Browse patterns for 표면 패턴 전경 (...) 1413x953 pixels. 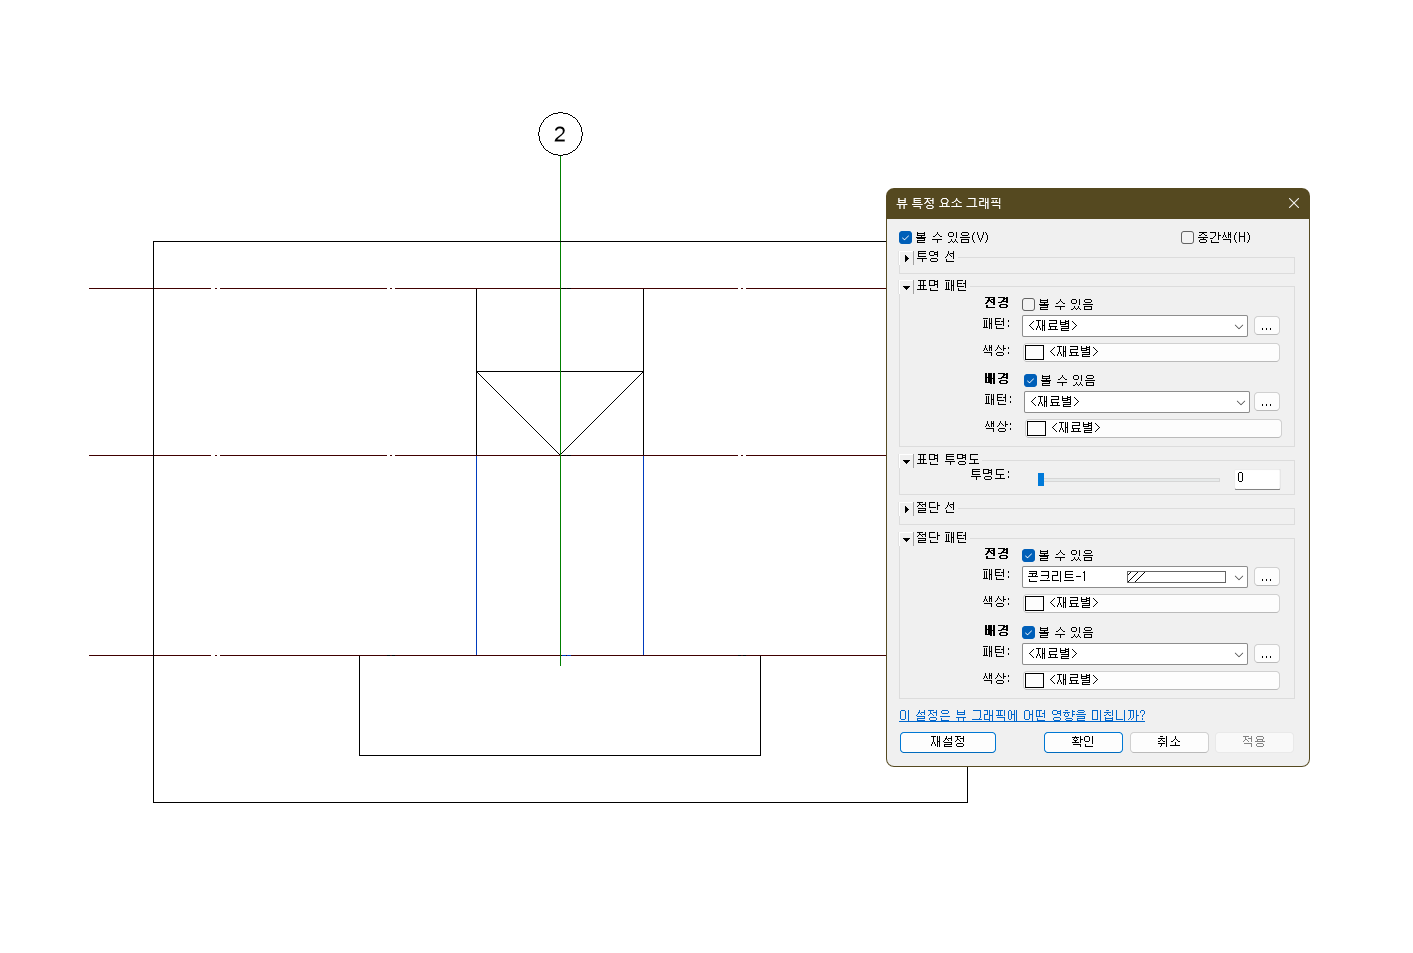pyautogui.click(x=1266, y=326)
